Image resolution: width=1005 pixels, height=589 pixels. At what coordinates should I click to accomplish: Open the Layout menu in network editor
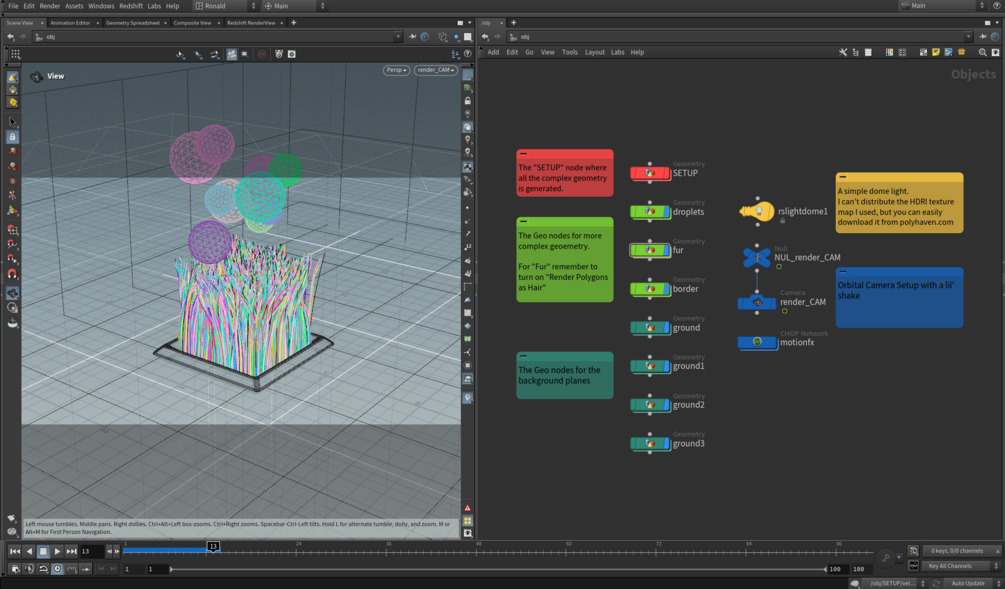(594, 53)
